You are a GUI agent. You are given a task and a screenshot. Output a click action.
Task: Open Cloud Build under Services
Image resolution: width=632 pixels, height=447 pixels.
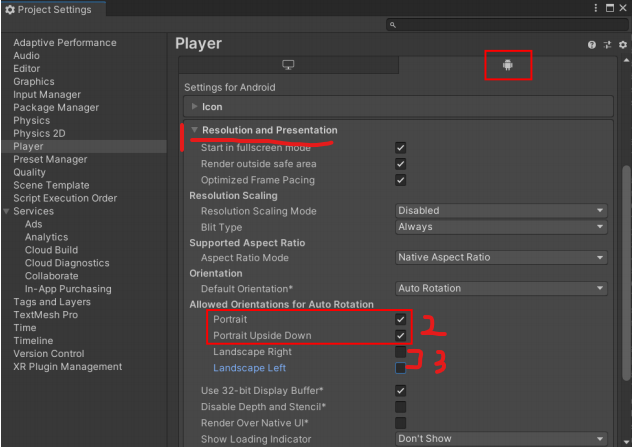[x=51, y=250]
